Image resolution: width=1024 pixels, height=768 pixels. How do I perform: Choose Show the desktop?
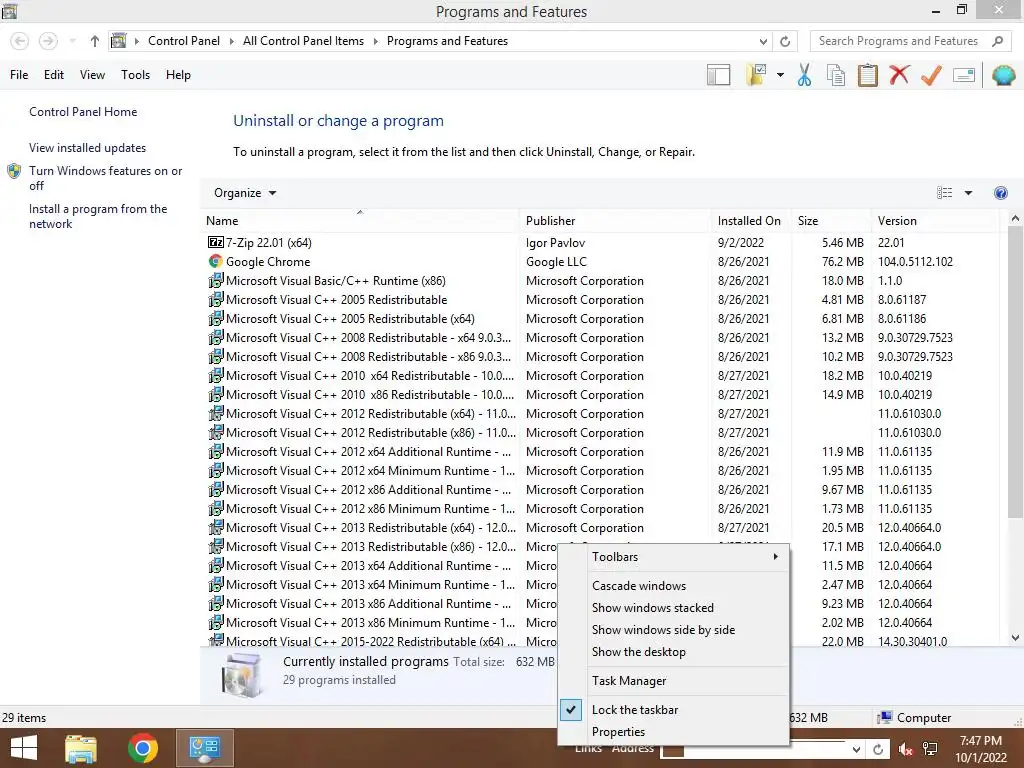[x=673, y=652]
